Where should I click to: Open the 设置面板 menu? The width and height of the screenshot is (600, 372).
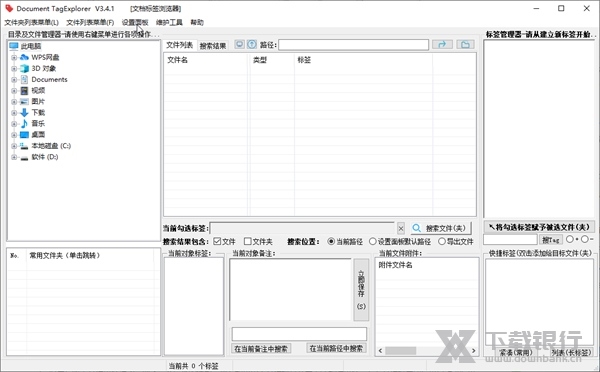pos(135,23)
